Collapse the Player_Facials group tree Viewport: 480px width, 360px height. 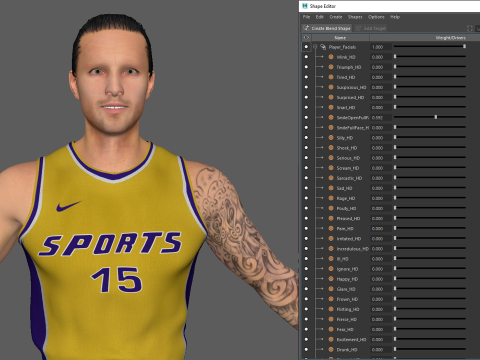tap(315, 47)
